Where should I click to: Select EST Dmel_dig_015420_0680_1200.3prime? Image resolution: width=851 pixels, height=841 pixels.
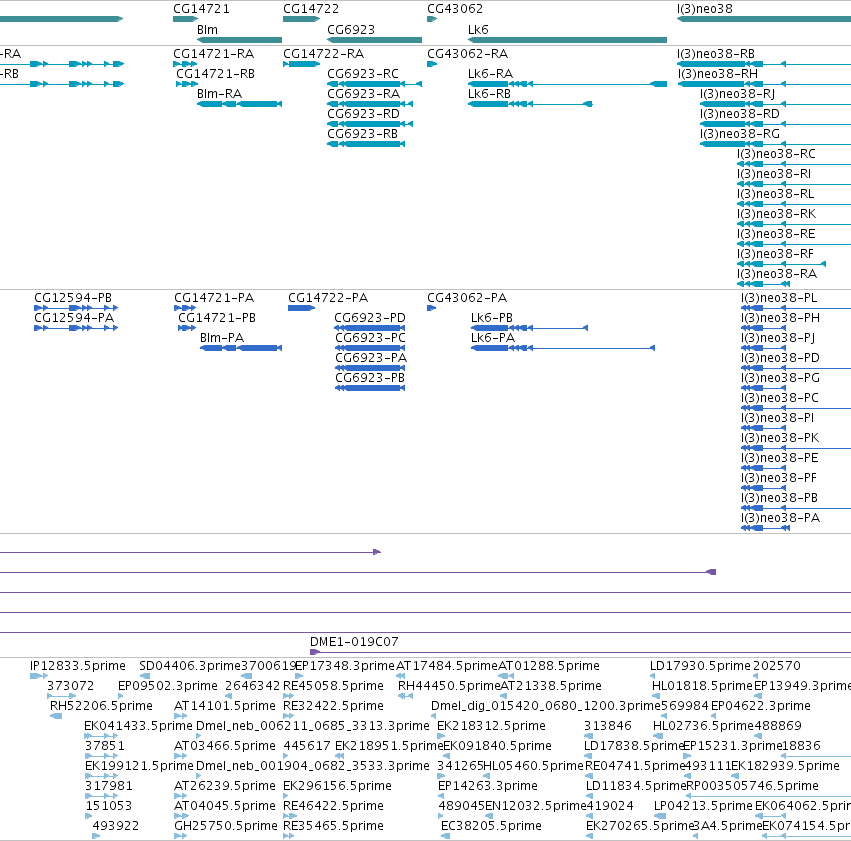(545, 706)
